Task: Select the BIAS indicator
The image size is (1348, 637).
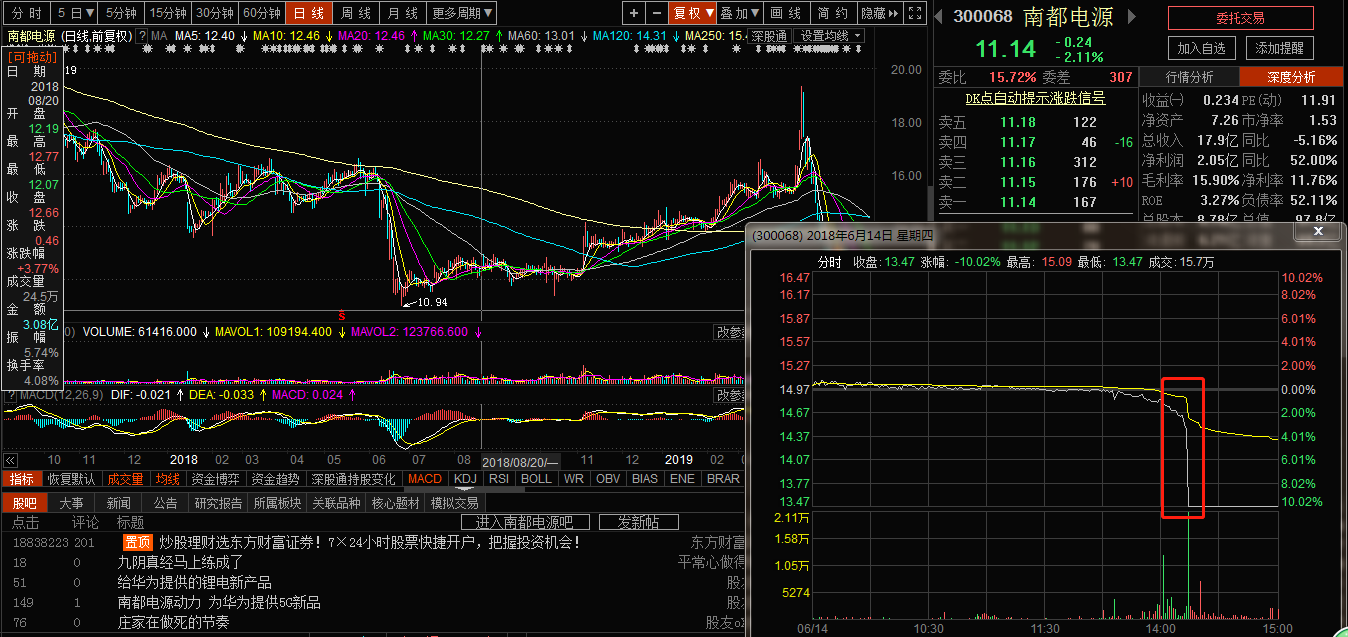Action: click(x=645, y=479)
